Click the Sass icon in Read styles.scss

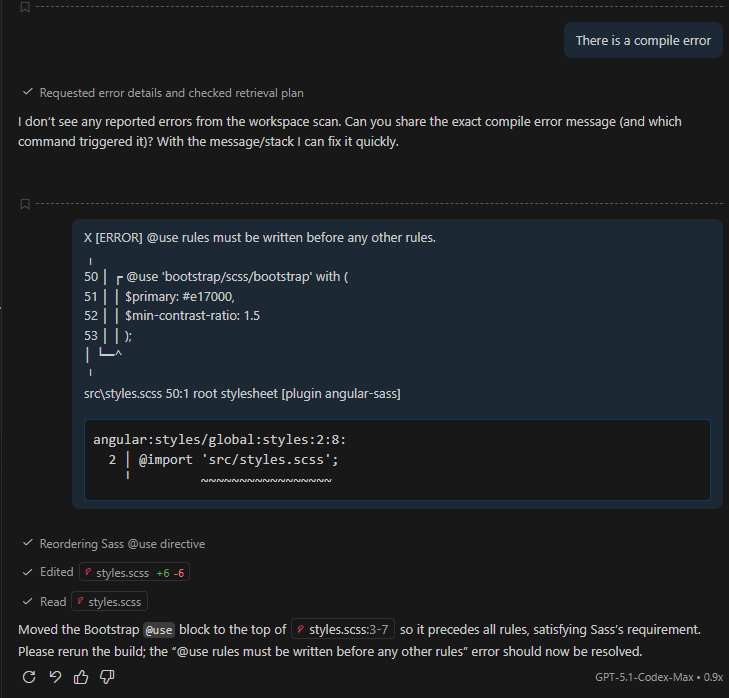click(80, 601)
